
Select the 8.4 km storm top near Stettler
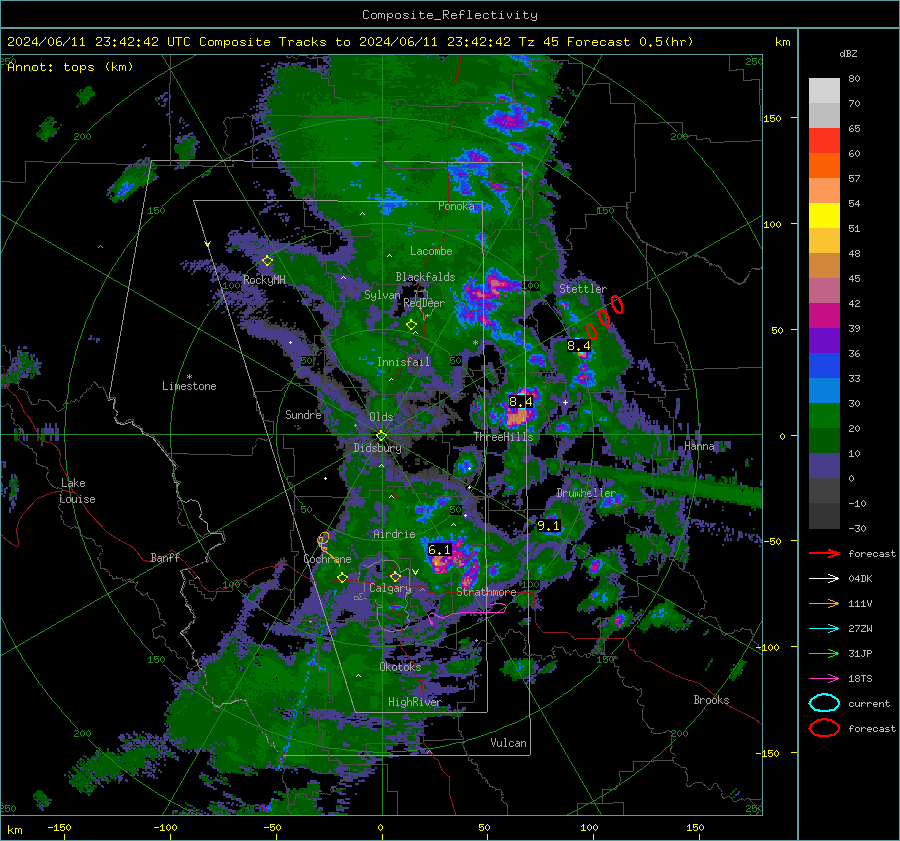tap(579, 346)
